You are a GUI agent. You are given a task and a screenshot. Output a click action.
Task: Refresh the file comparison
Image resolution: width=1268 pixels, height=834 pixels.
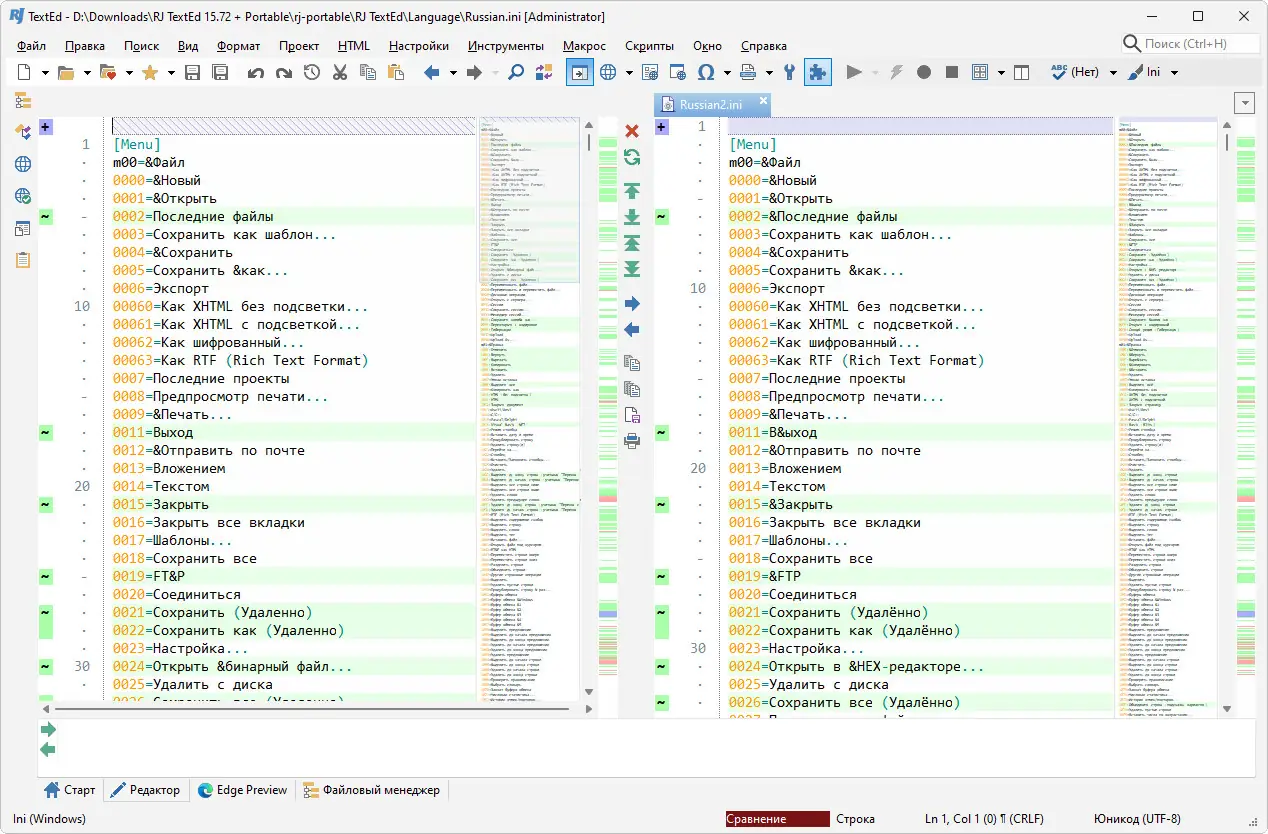pos(631,157)
